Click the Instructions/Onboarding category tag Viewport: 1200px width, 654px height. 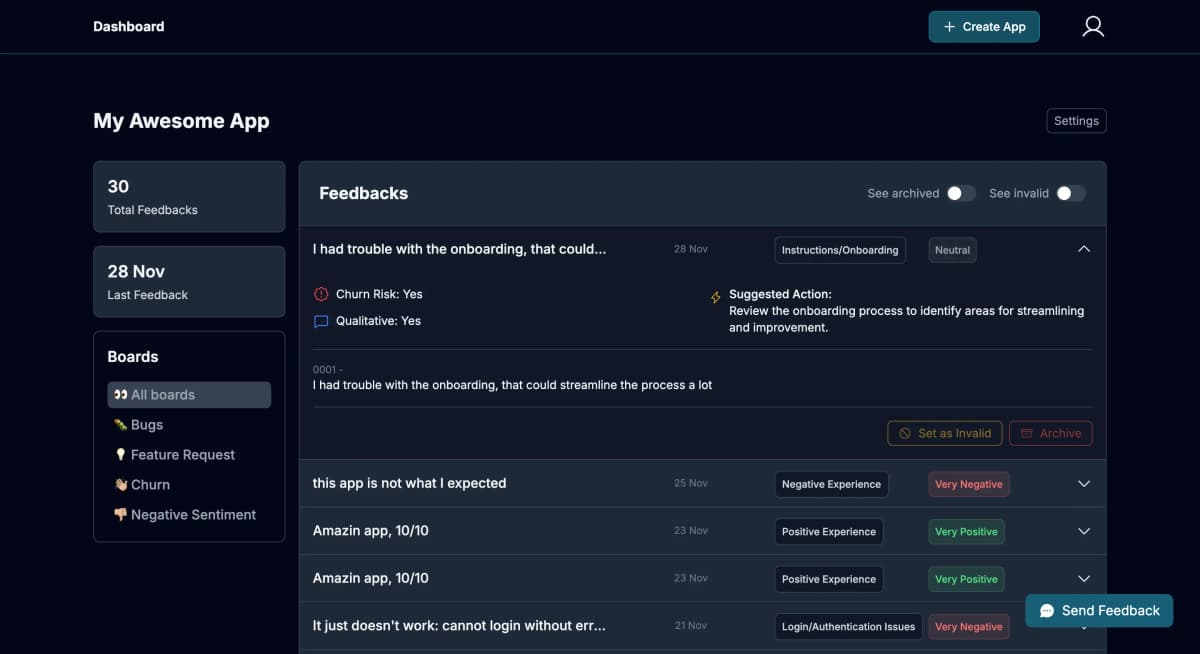pyautogui.click(x=839, y=250)
